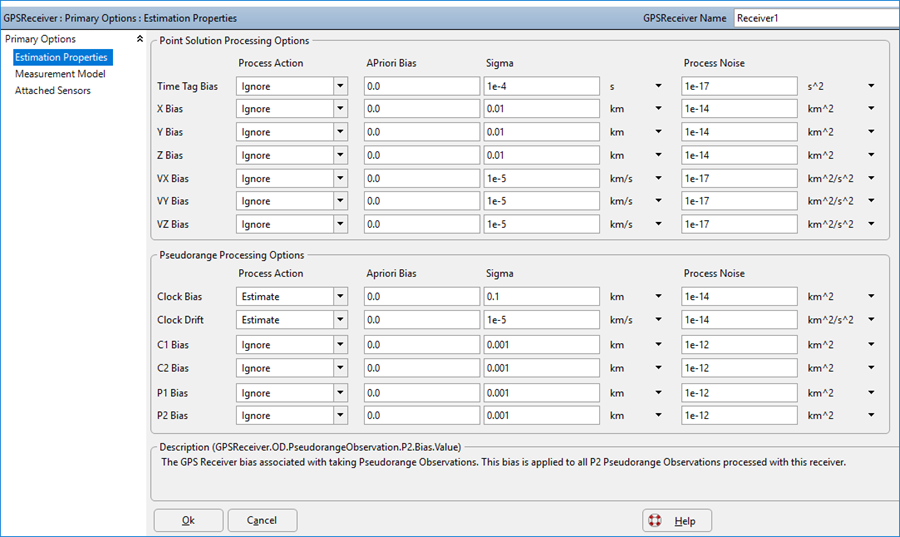Image resolution: width=900 pixels, height=537 pixels.
Task: Change P1 Bias Process Noise unit arrow
Action: point(871,393)
